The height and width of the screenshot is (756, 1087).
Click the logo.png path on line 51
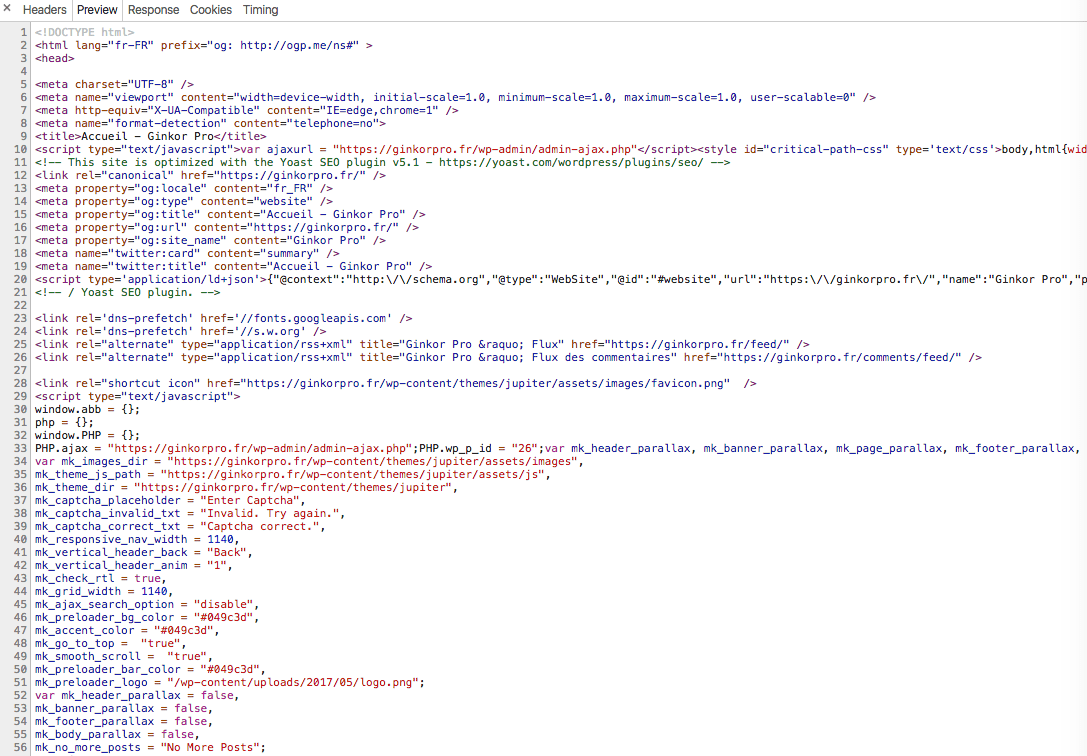pyautogui.click(x=293, y=683)
